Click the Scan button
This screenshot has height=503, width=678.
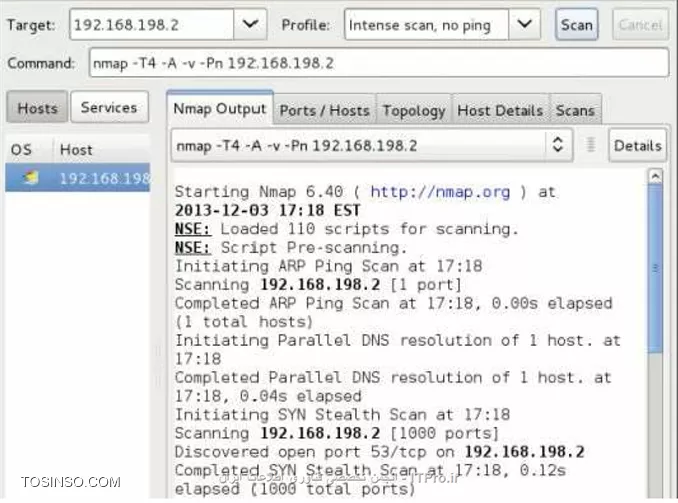coord(577,25)
